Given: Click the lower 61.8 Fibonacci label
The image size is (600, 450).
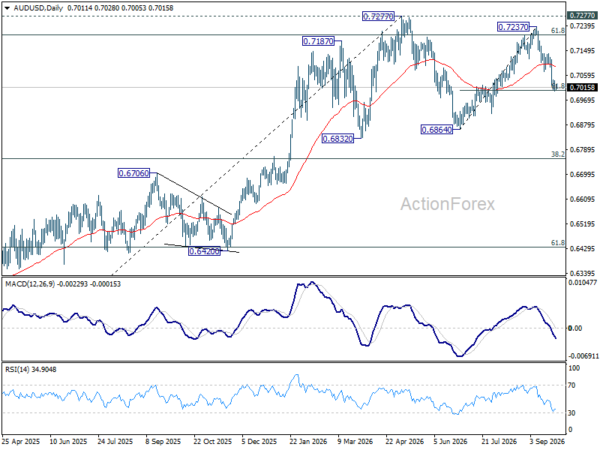Looking at the screenshot, I should 558,243.
